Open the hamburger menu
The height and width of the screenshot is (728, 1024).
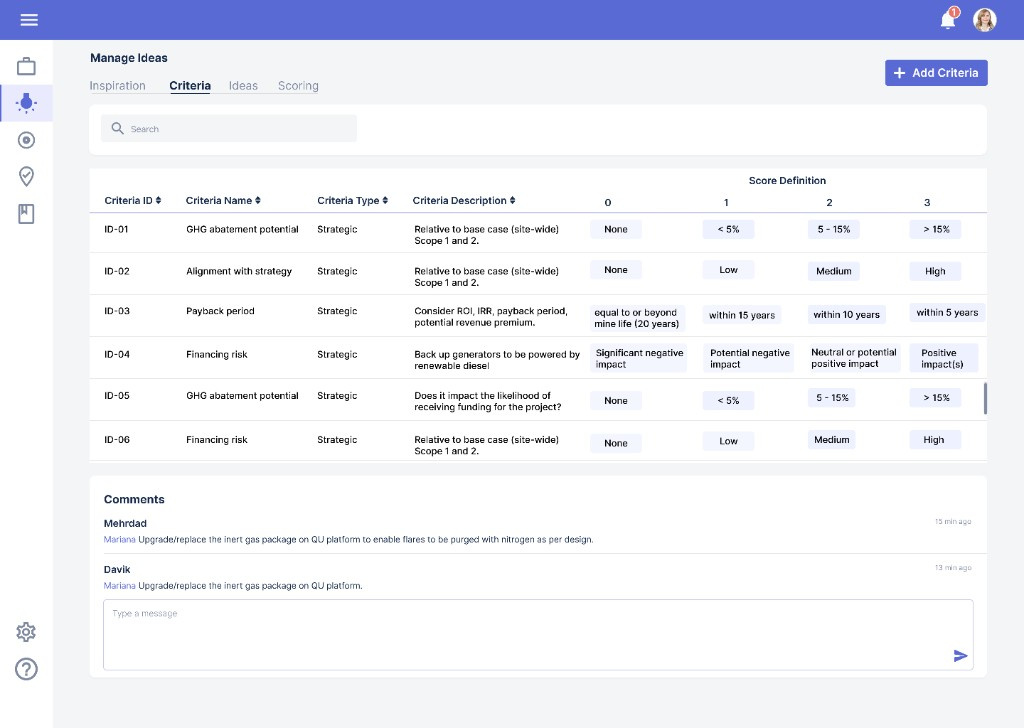pyautogui.click(x=29, y=20)
